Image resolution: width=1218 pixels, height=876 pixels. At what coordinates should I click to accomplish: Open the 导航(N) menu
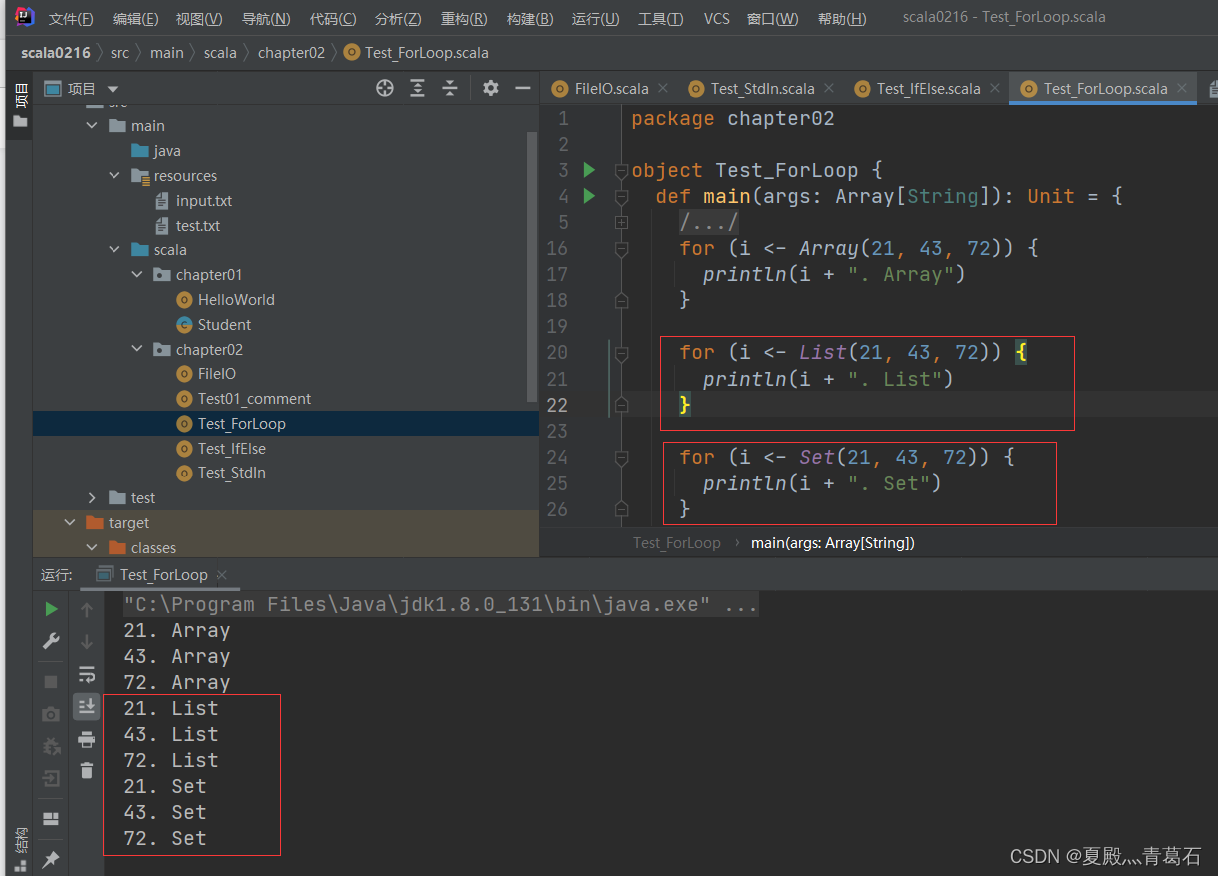tap(266, 19)
